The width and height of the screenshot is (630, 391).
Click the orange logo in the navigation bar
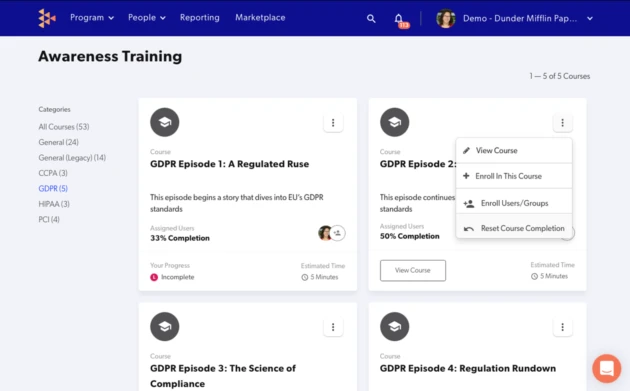[x=47, y=18]
